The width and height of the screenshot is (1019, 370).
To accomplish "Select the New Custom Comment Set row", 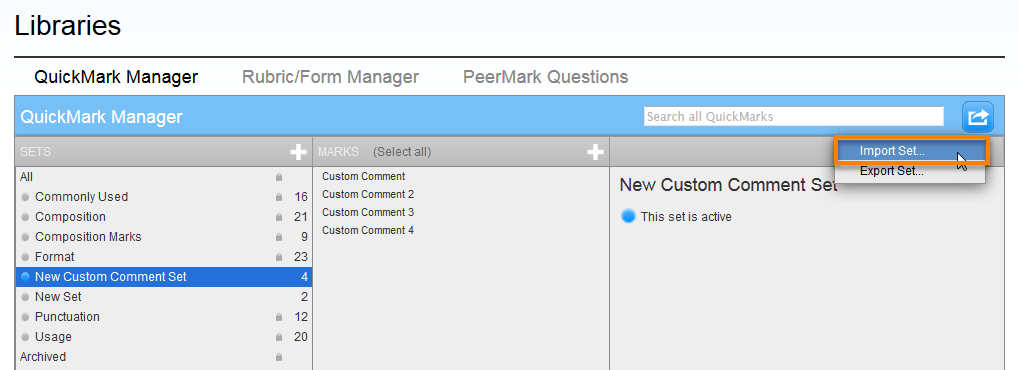I will 164,277.
